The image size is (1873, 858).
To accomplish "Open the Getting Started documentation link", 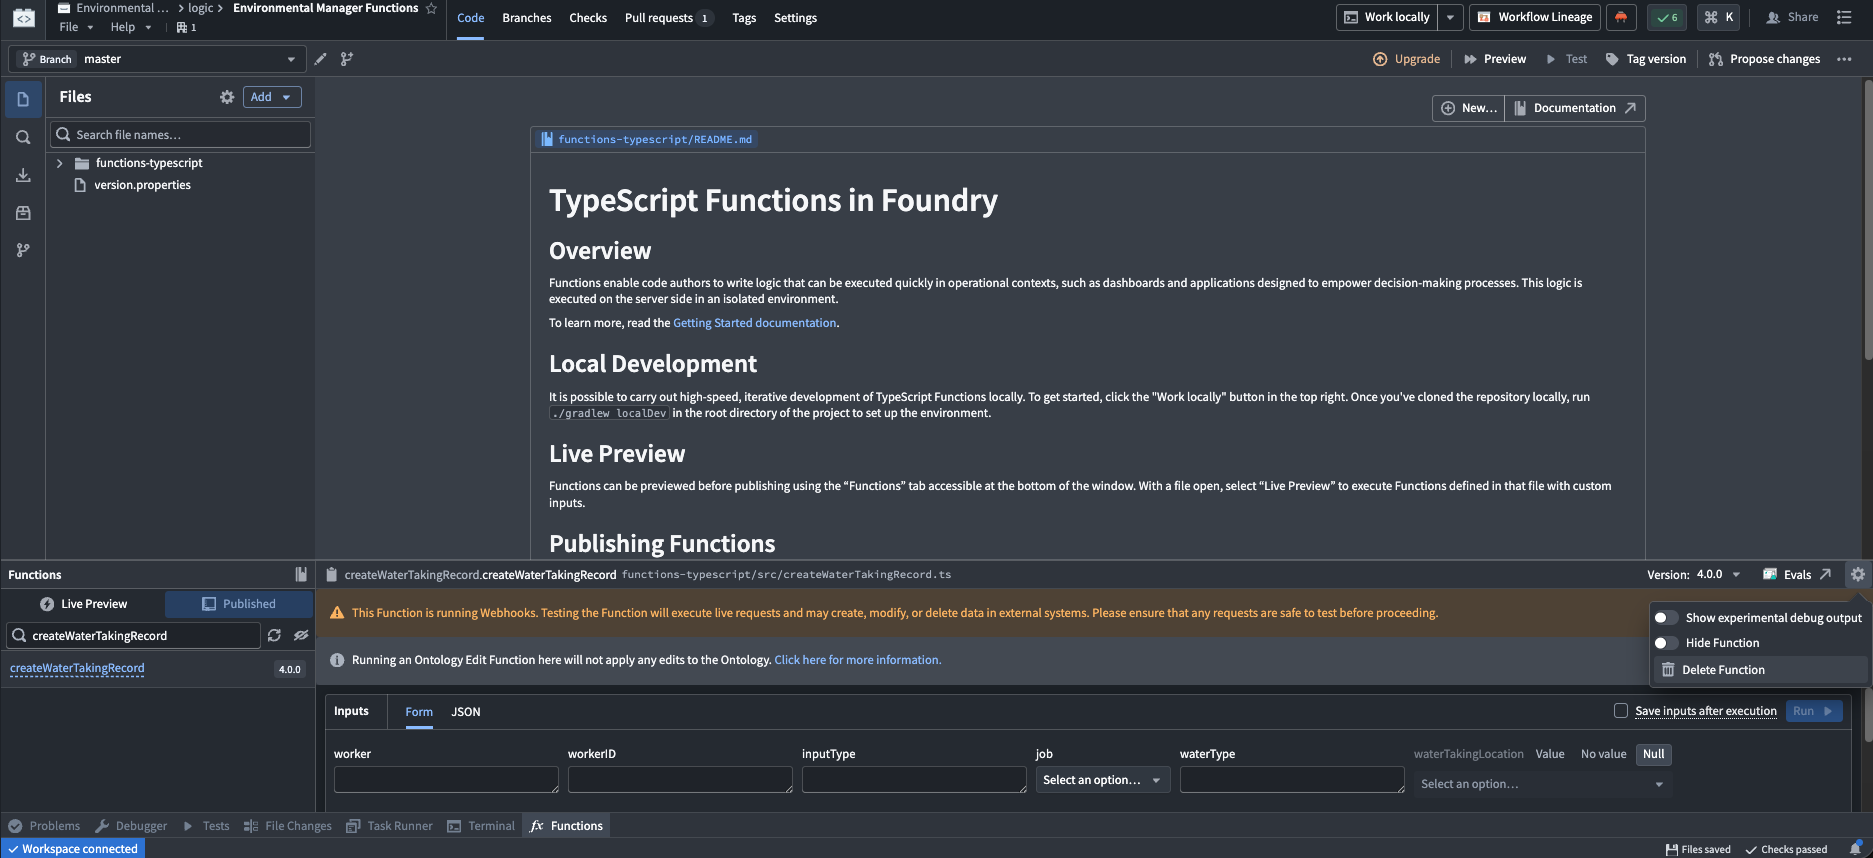I will tap(754, 323).
